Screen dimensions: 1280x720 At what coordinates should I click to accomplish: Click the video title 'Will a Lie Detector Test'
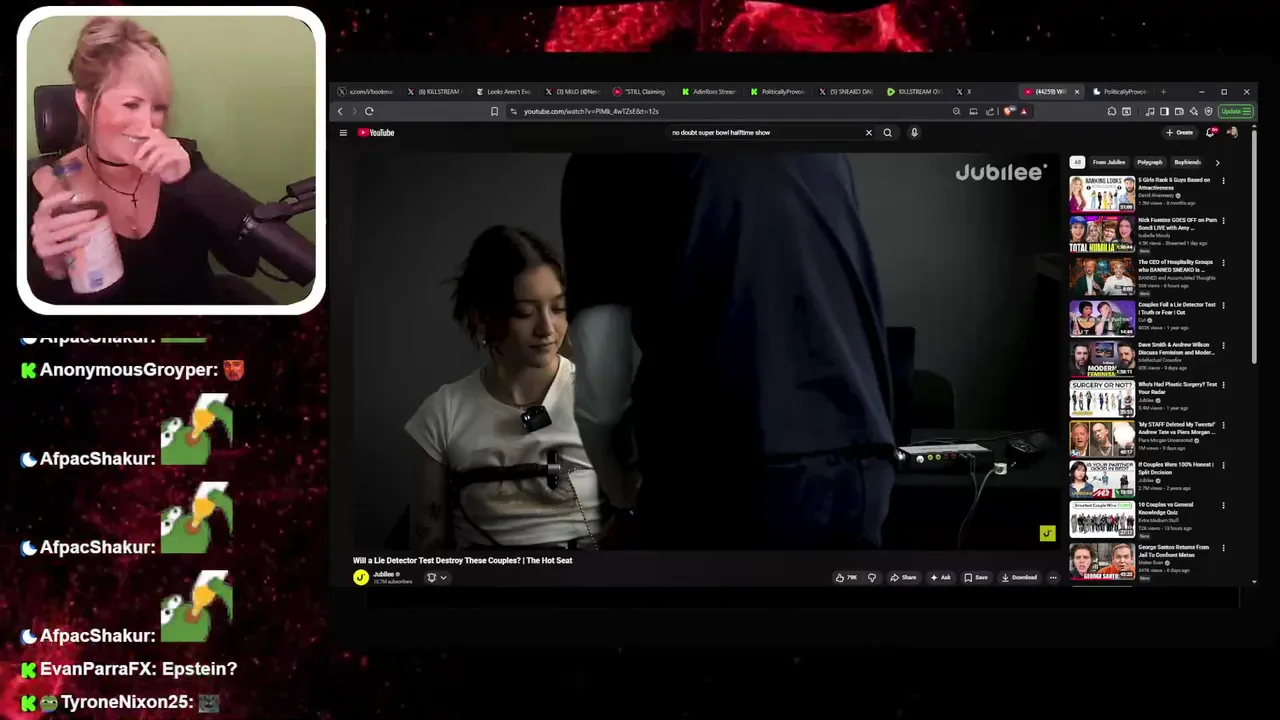tap(462, 560)
